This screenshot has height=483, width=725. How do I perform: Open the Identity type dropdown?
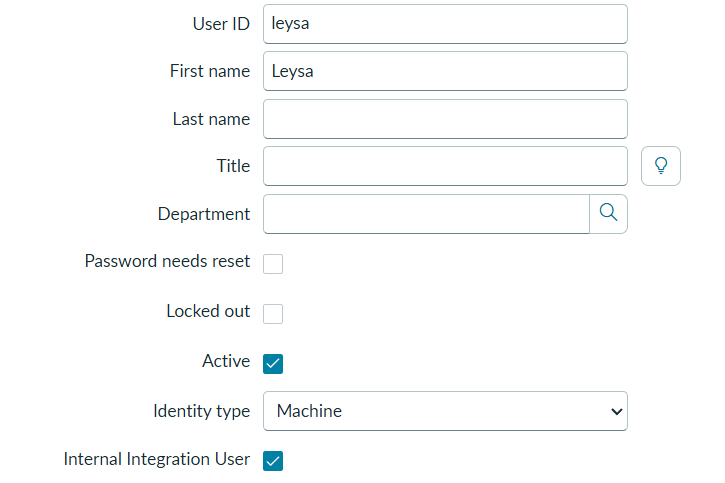click(445, 411)
